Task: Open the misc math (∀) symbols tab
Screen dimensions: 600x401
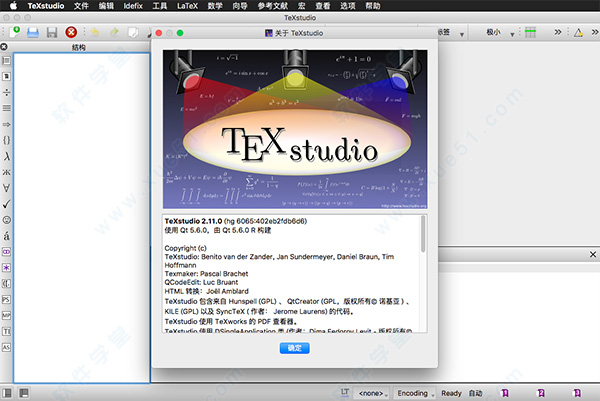Action: (x=7, y=188)
